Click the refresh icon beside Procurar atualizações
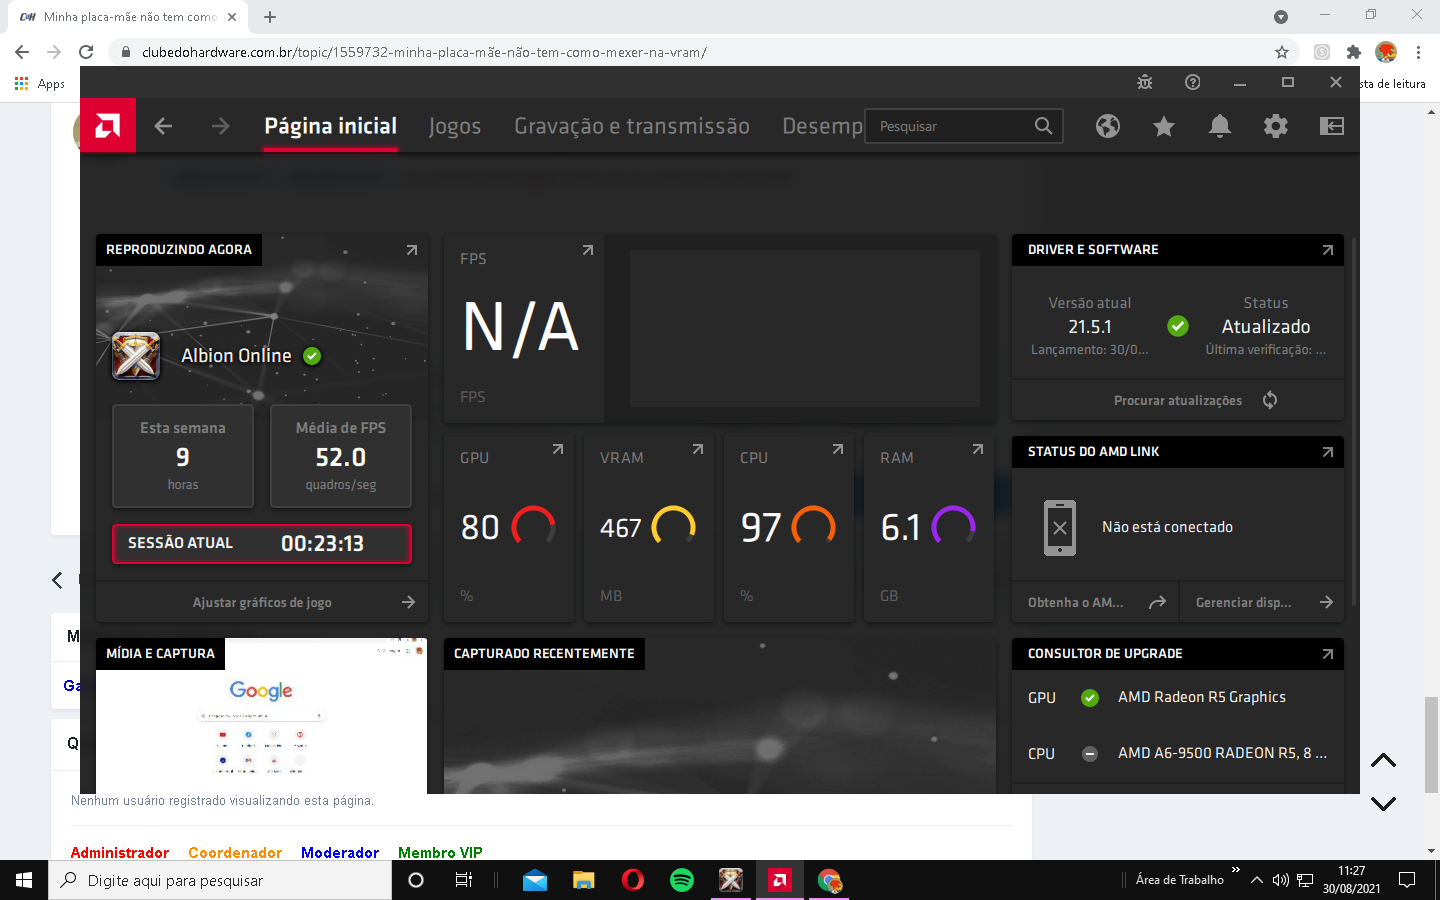The width and height of the screenshot is (1440, 900). click(x=1270, y=400)
